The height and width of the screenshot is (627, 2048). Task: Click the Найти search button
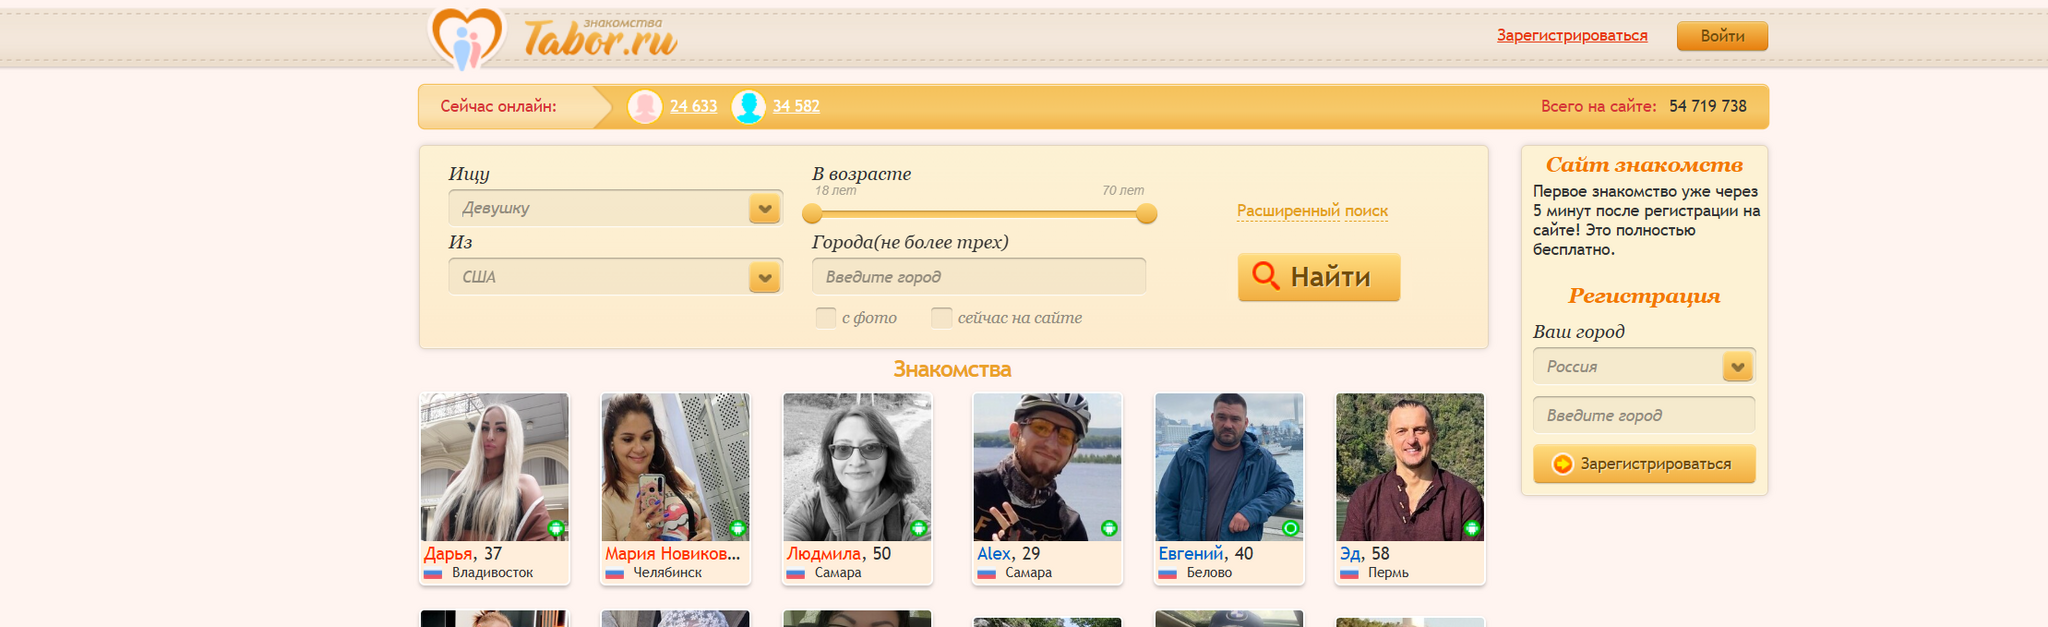pyautogui.click(x=1319, y=277)
